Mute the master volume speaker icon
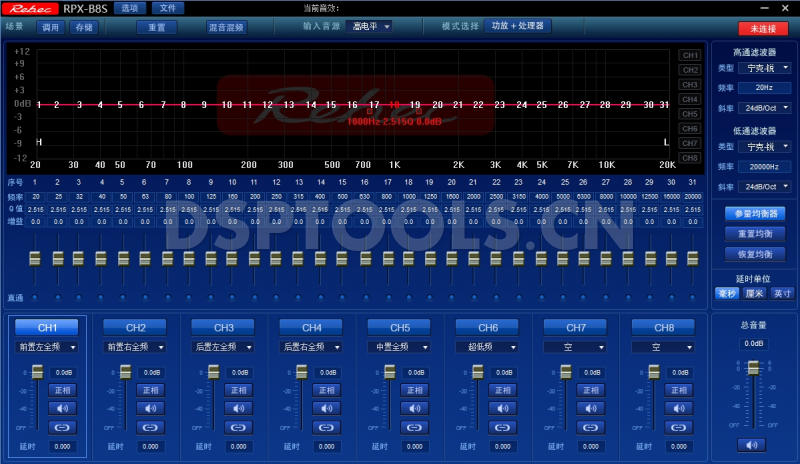The width and height of the screenshot is (800, 464). click(752, 445)
